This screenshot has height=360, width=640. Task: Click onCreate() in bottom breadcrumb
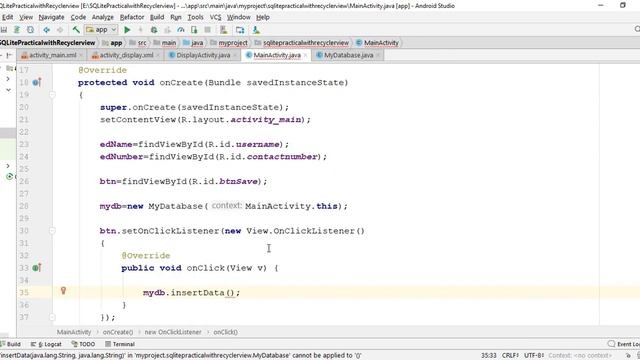tap(118, 332)
